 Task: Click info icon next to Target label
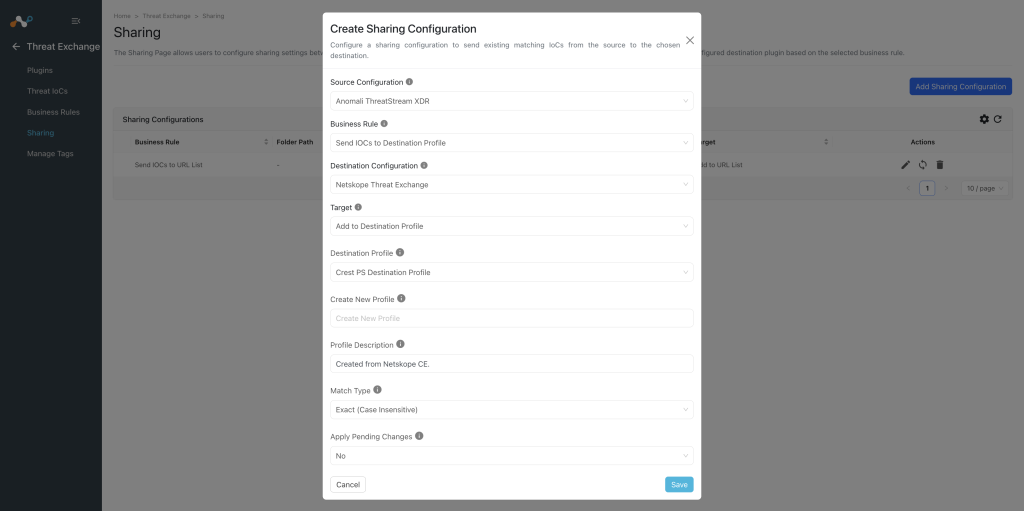pyautogui.click(x=358, y=207)
